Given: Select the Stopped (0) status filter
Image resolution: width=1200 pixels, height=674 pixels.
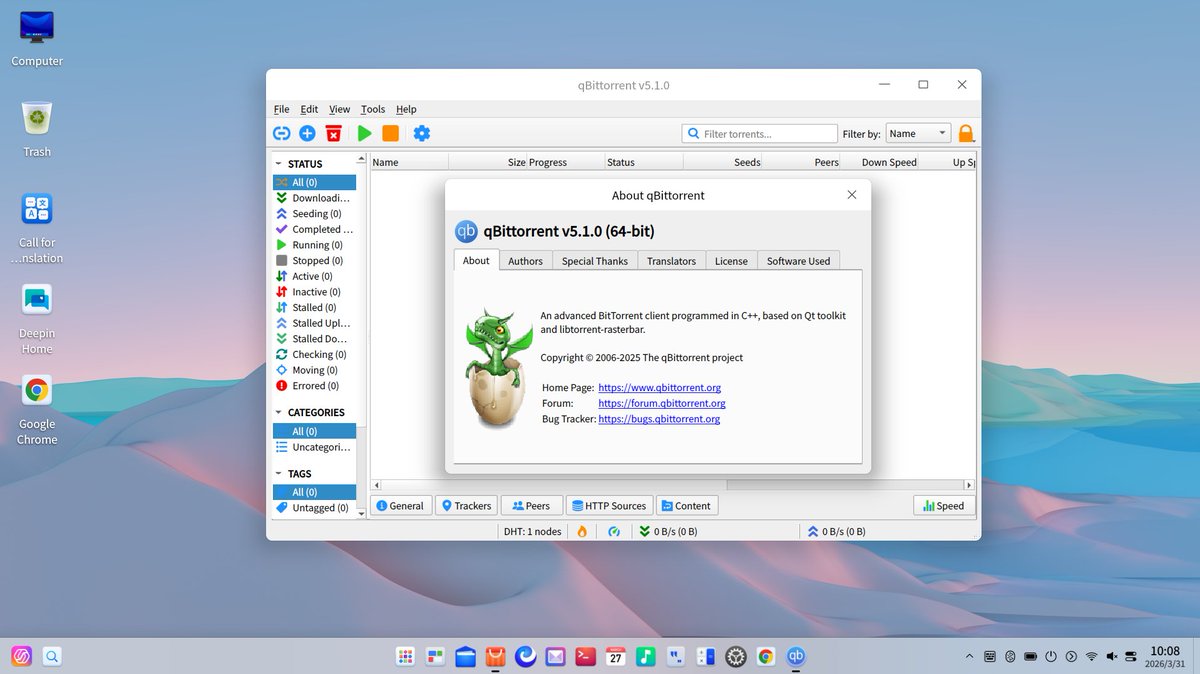Looking at the screenshot, I should 314,261.
